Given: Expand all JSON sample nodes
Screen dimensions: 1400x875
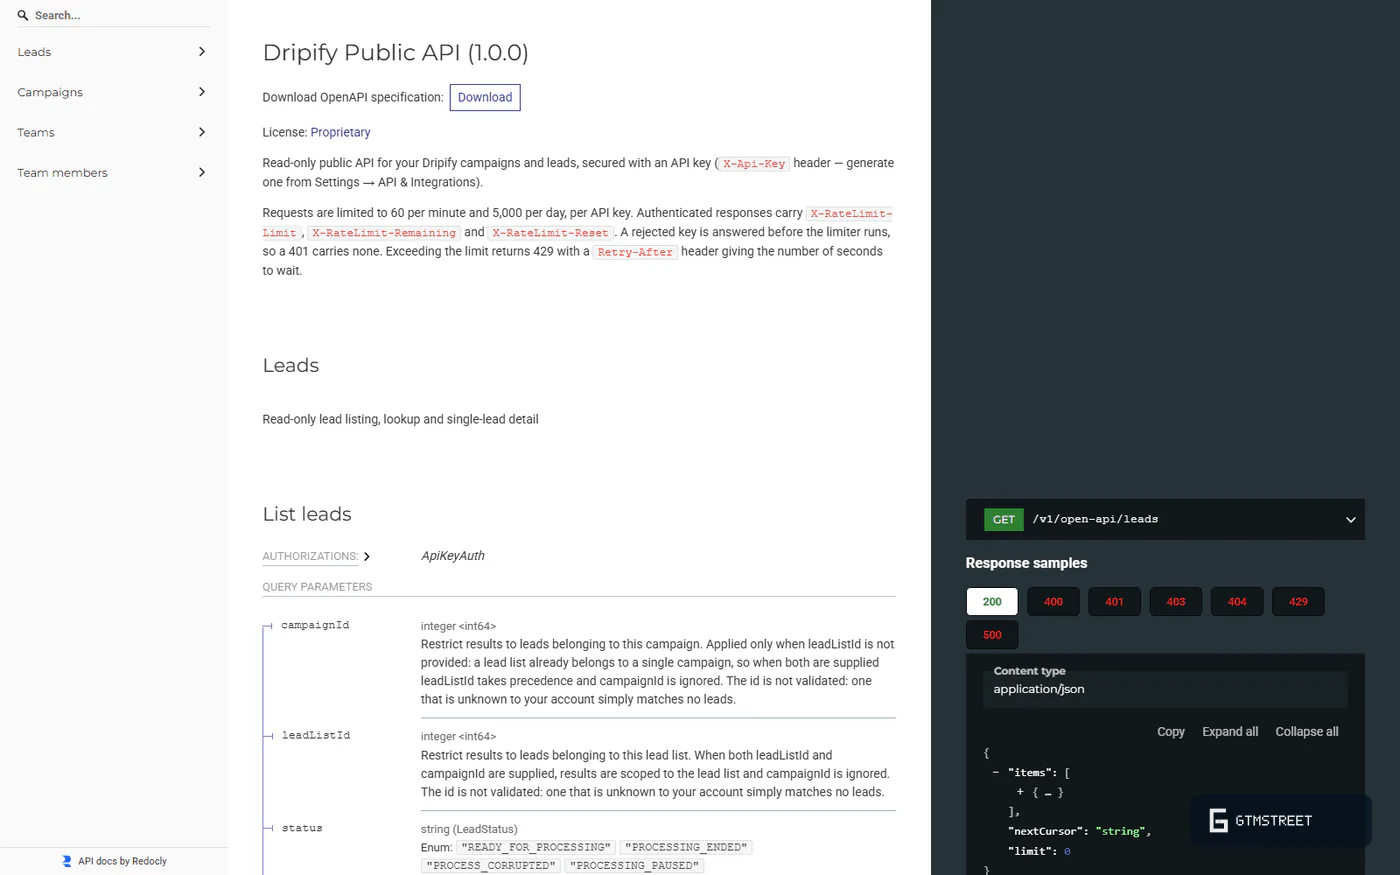Looking at the screenshot, I should [1230, 732].
